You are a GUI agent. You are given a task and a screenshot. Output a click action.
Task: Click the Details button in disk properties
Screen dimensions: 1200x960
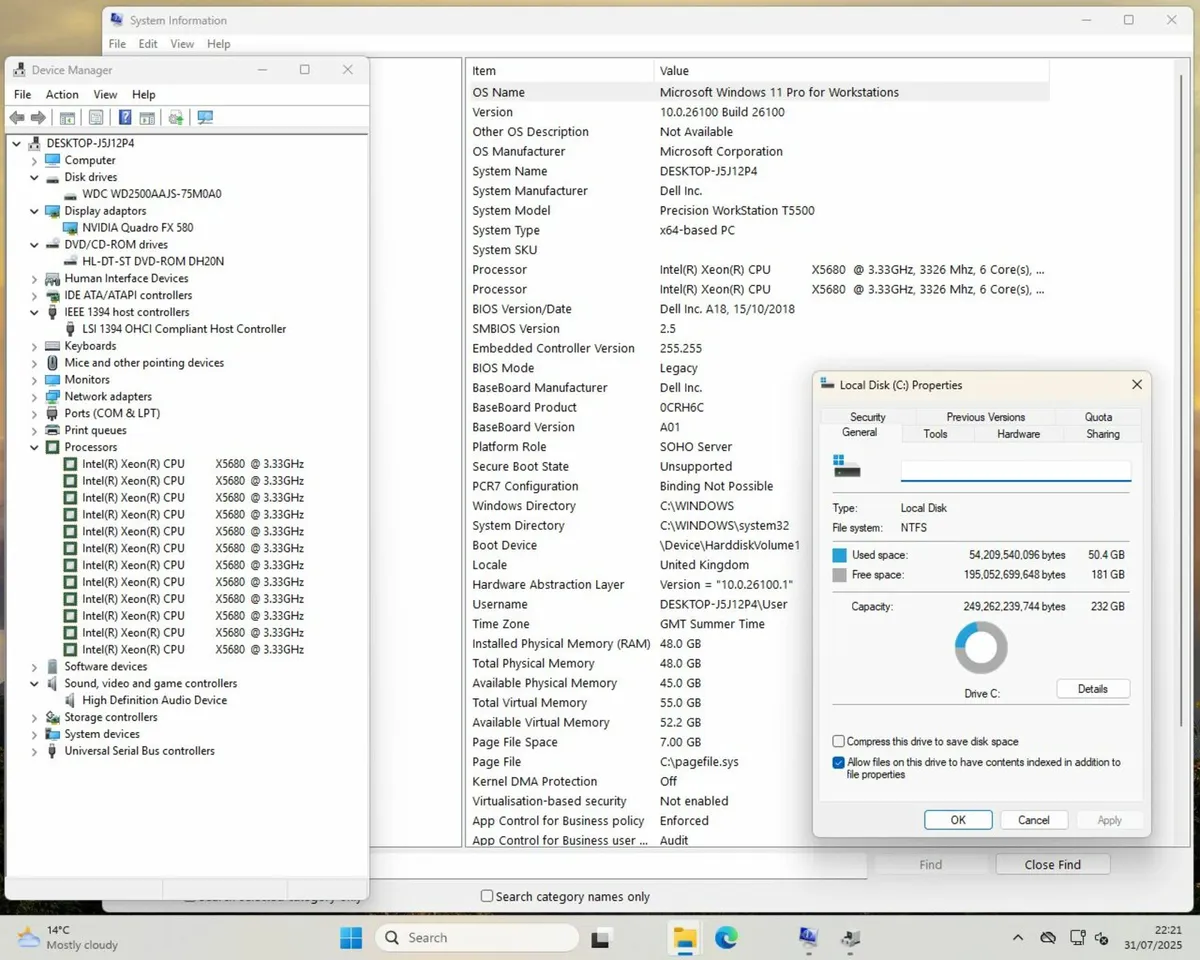point(1093,689)
